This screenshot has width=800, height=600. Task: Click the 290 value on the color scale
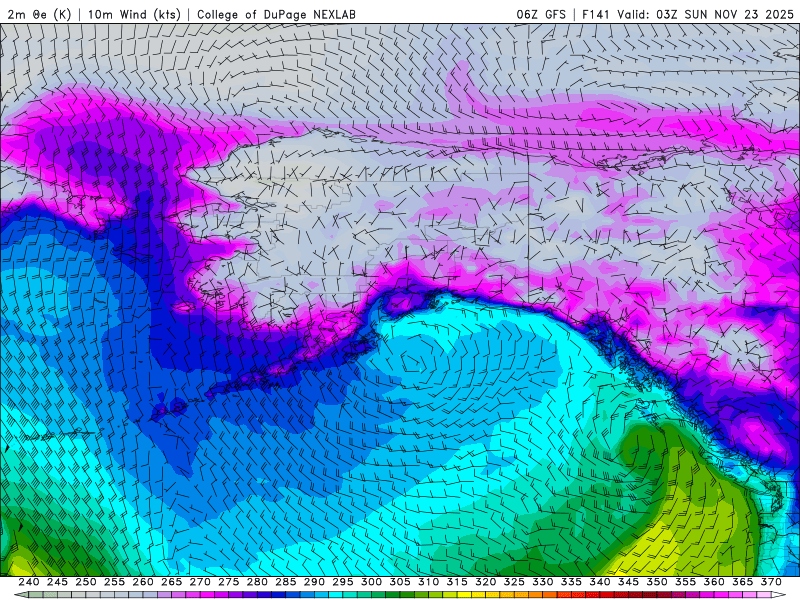point(314,582)
